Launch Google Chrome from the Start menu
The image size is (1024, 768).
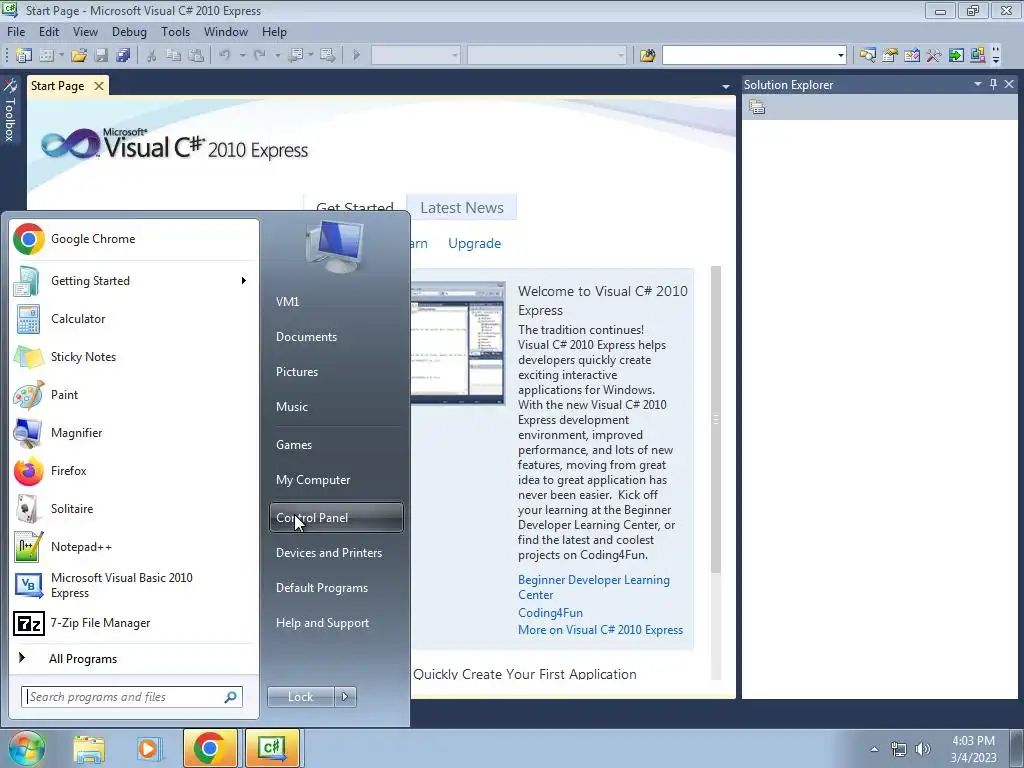(134, 239)
